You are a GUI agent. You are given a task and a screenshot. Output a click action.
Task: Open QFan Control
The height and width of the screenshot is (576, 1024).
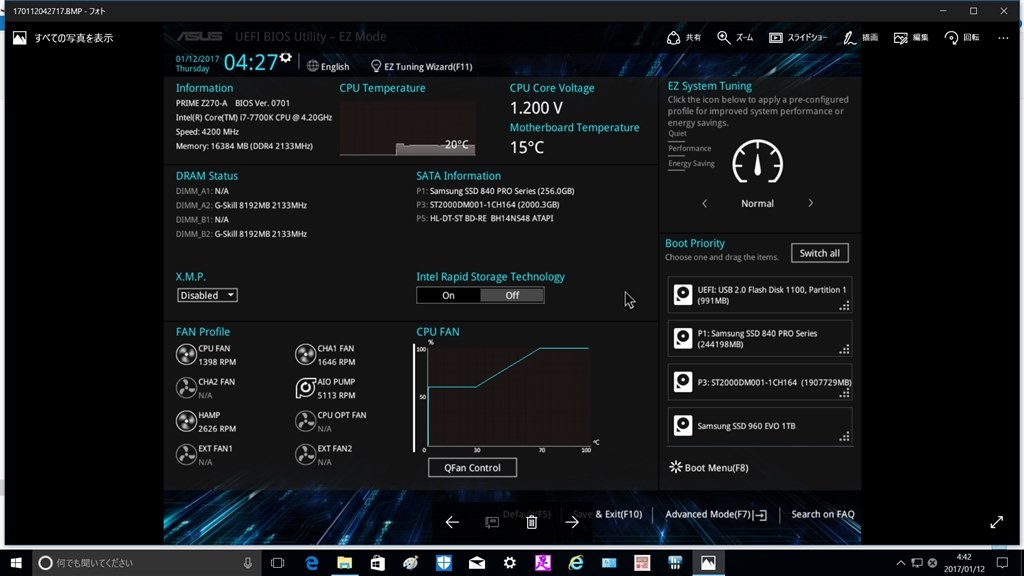pos(472,467)
